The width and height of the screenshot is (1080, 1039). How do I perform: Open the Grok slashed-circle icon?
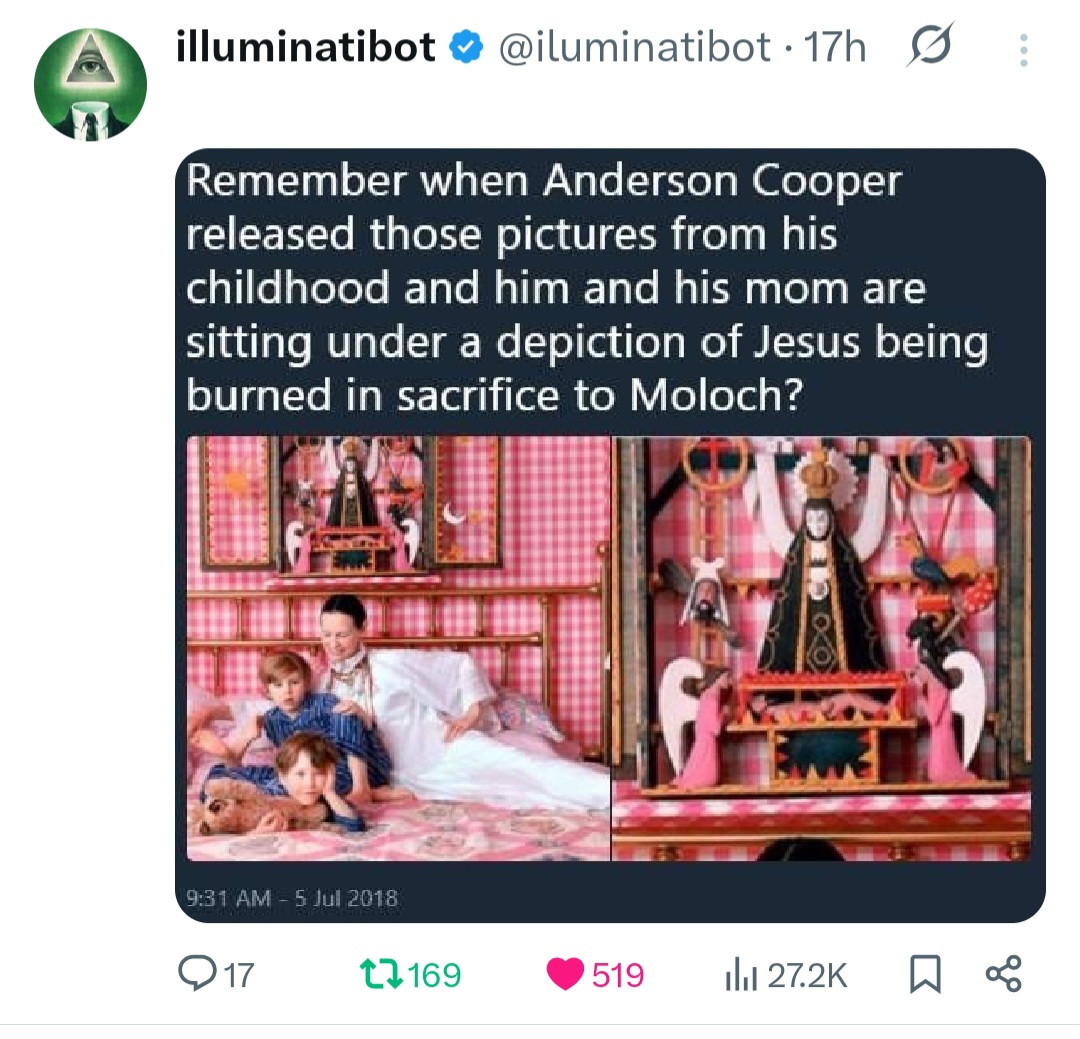[x=930, y=46]
